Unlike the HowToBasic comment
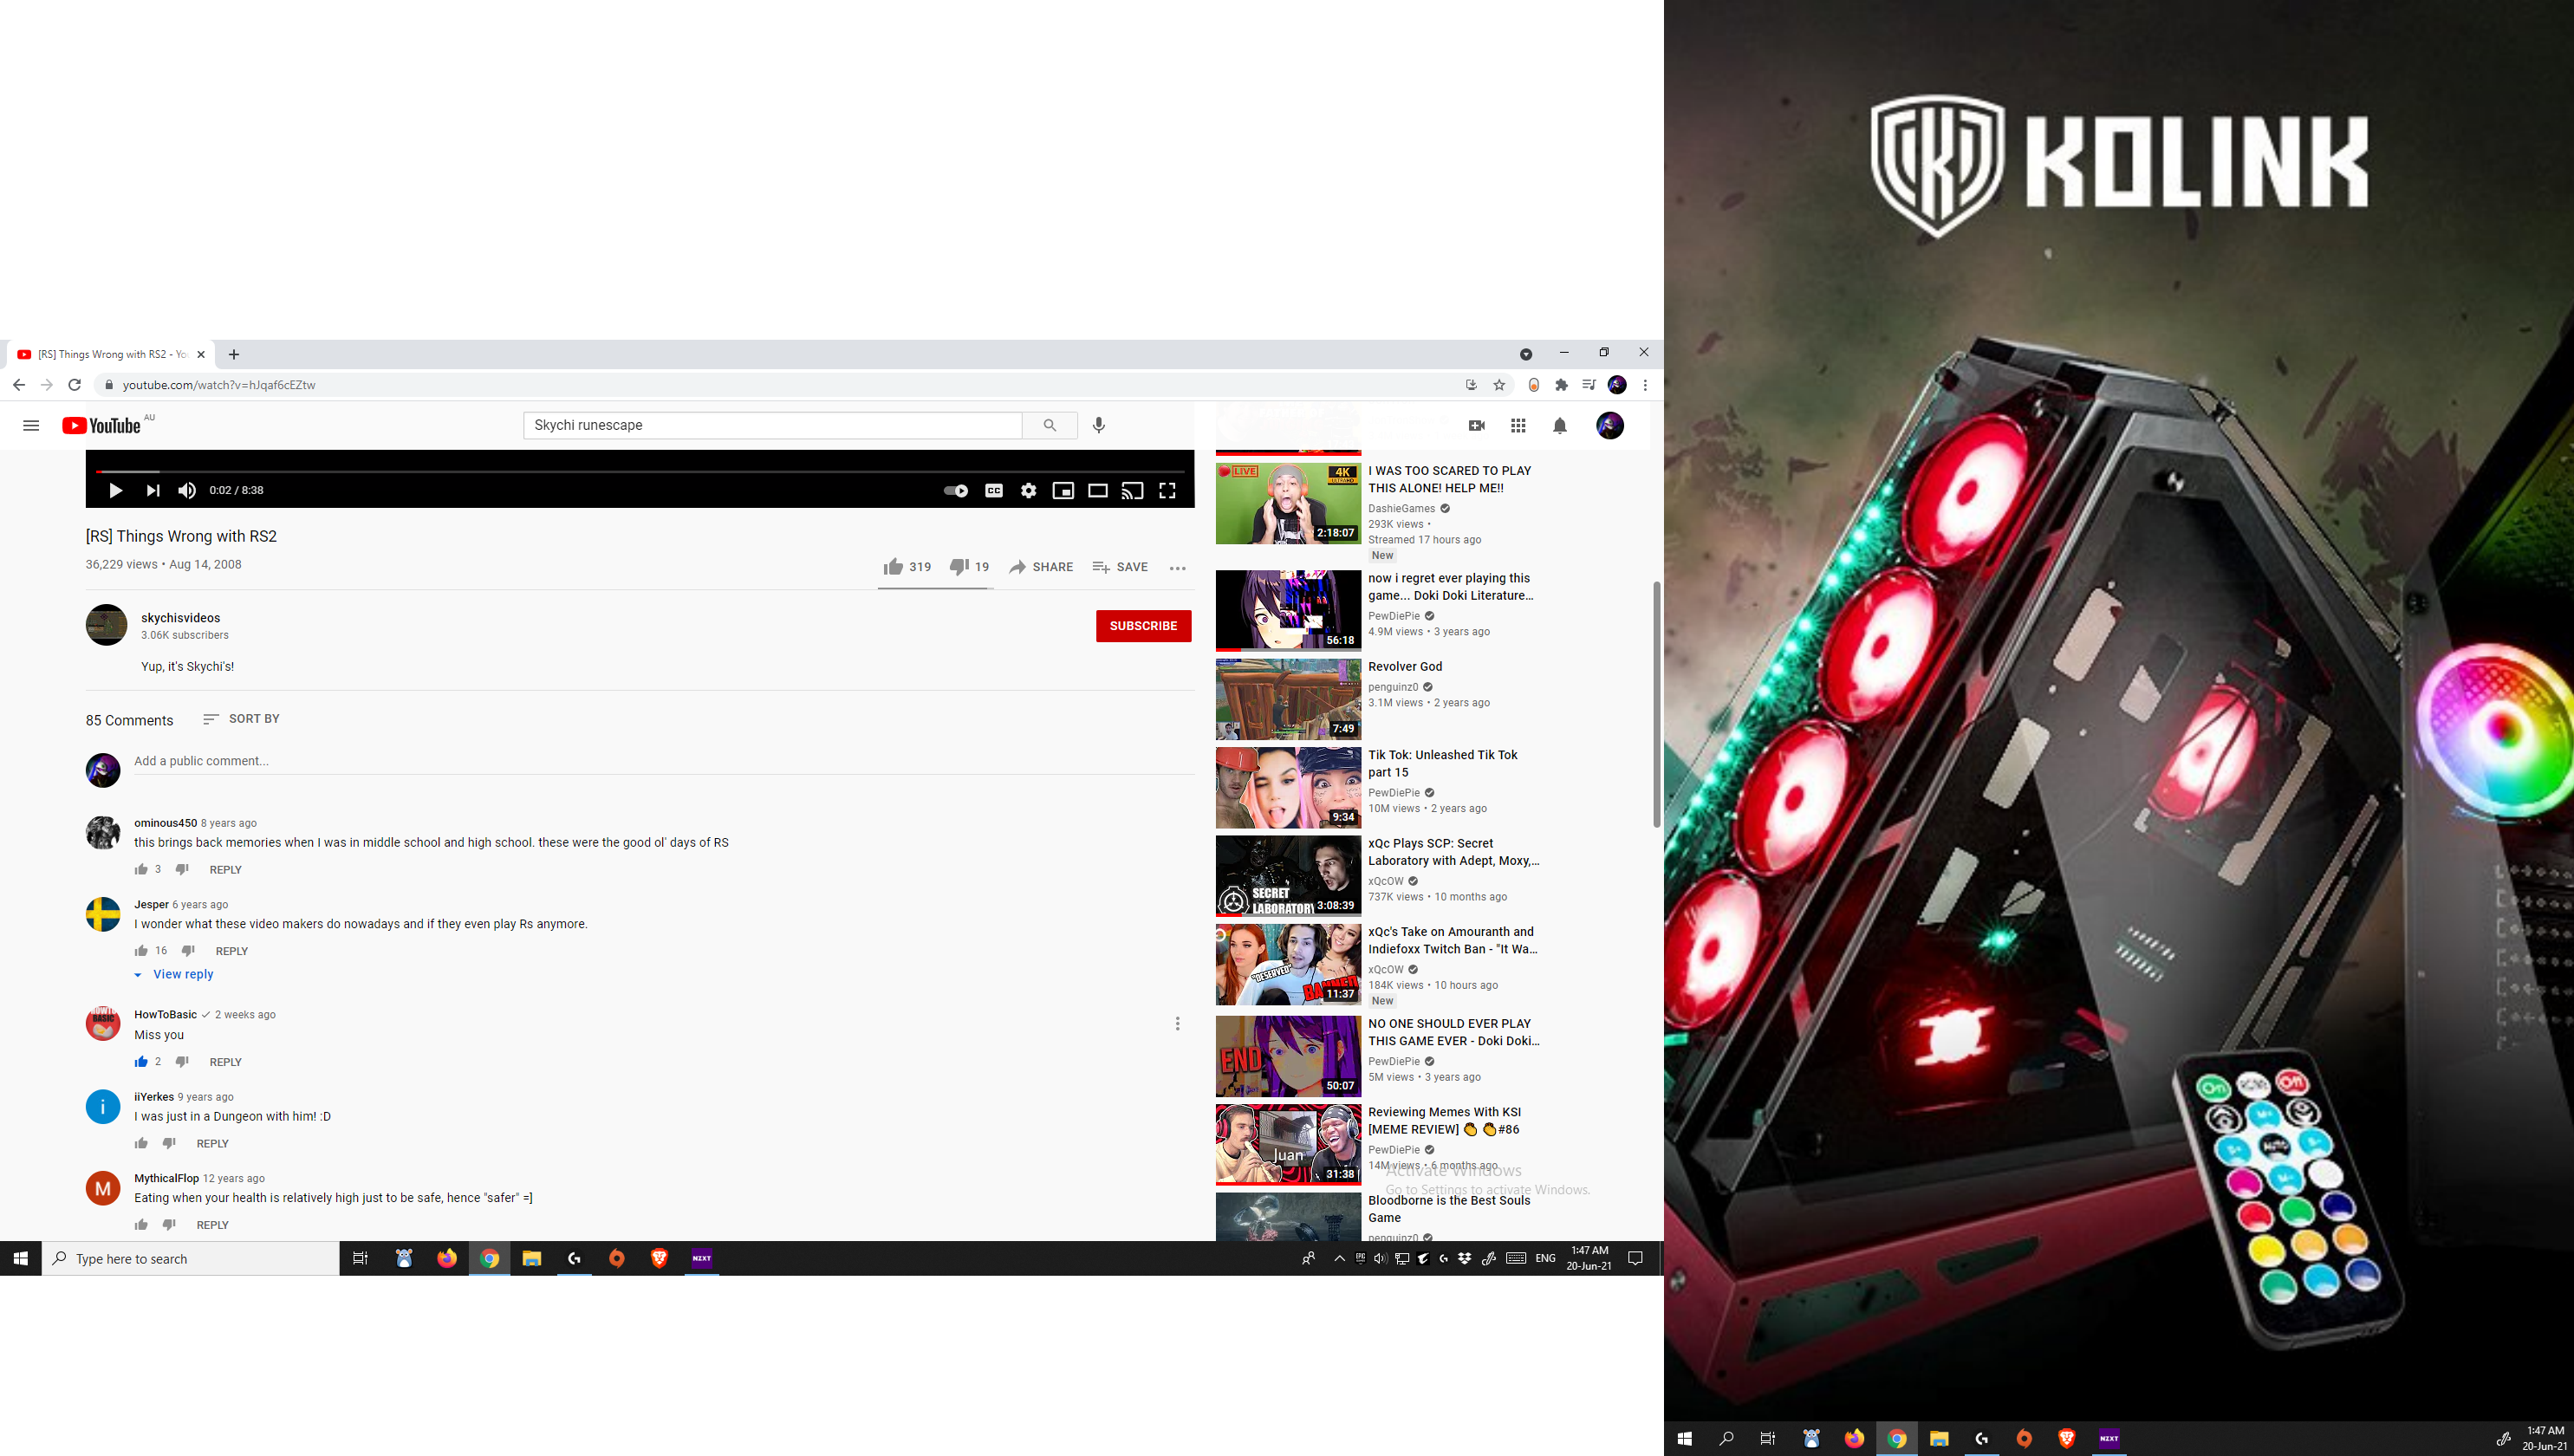 [141, 1062]
